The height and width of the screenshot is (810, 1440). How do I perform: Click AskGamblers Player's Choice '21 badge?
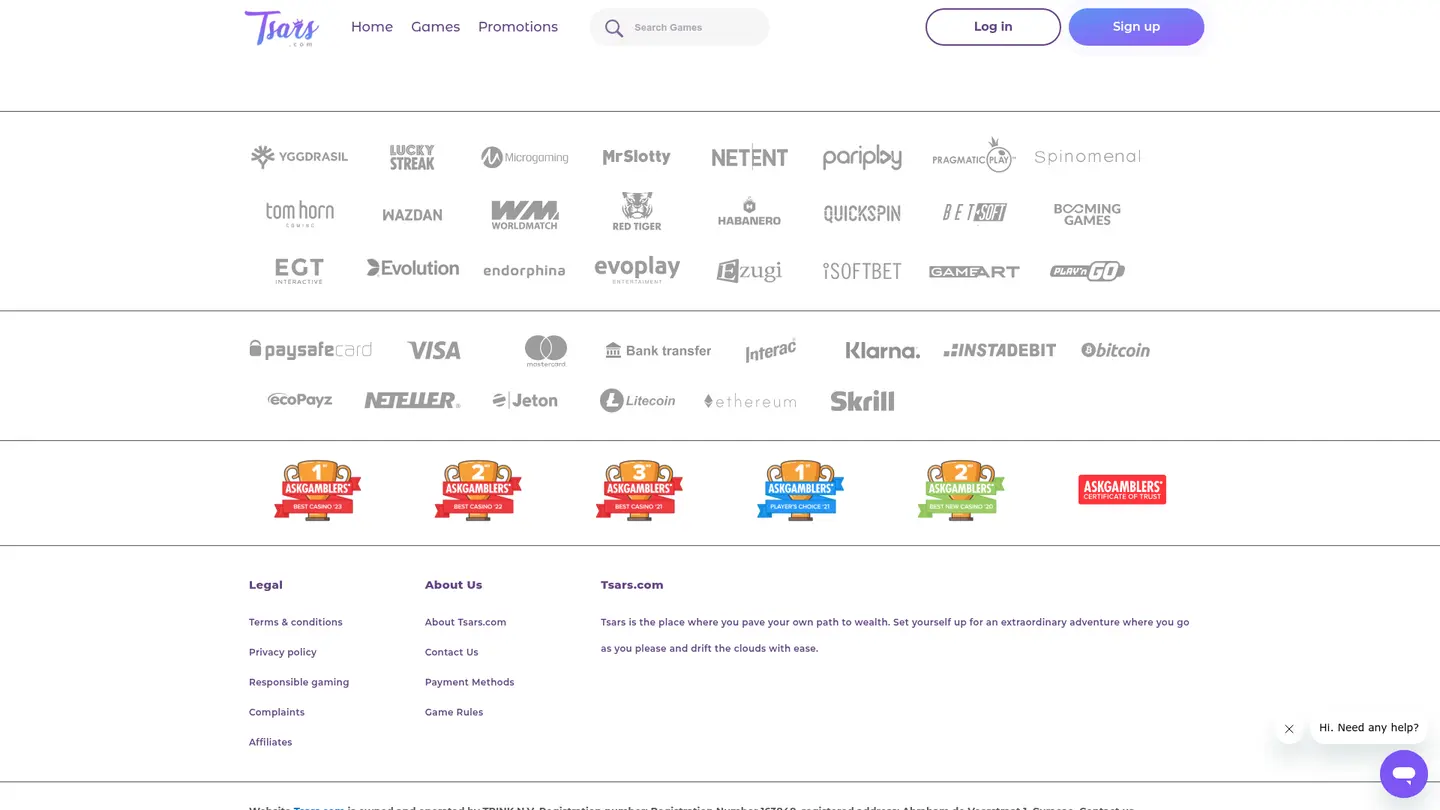(800, 490)
